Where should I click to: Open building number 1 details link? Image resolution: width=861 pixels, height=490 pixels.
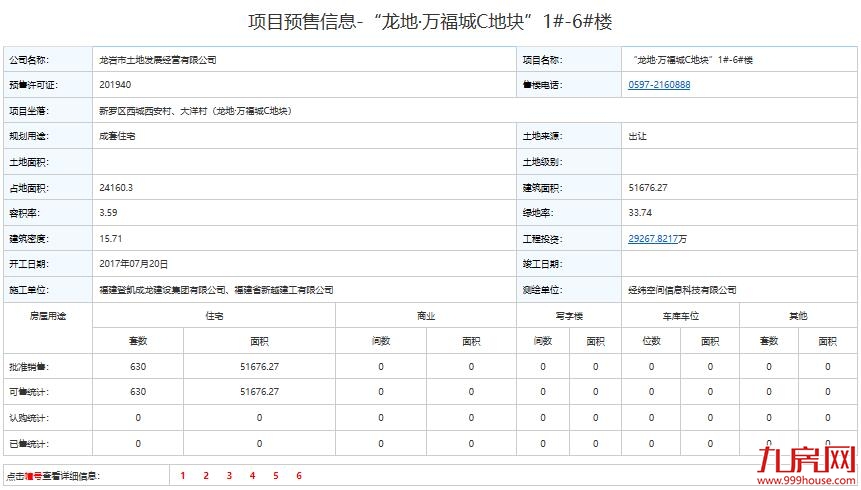coord(182,476)
